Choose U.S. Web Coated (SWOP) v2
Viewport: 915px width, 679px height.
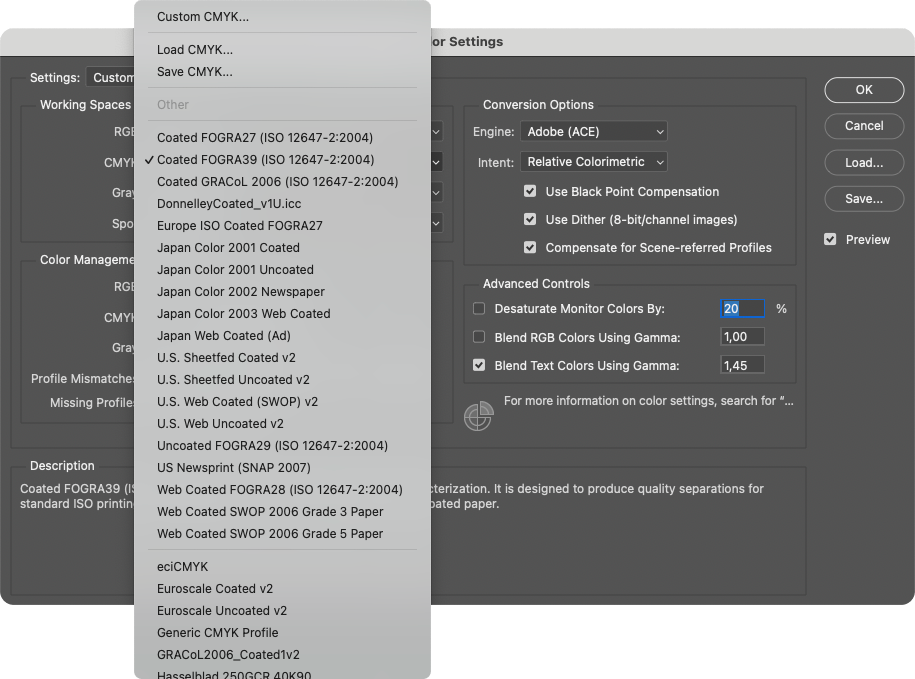coord(237,402)
